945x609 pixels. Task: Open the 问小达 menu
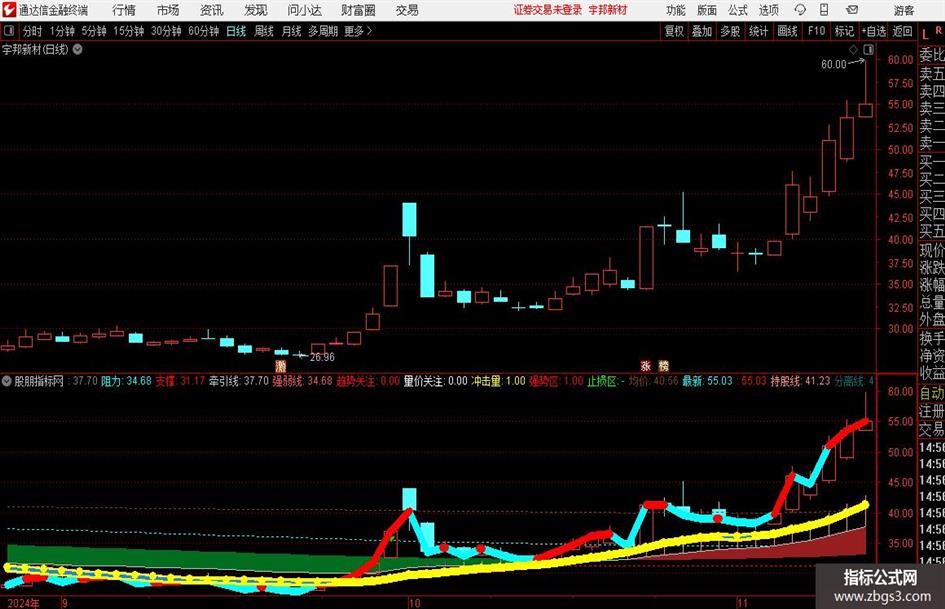pos(304,10)
